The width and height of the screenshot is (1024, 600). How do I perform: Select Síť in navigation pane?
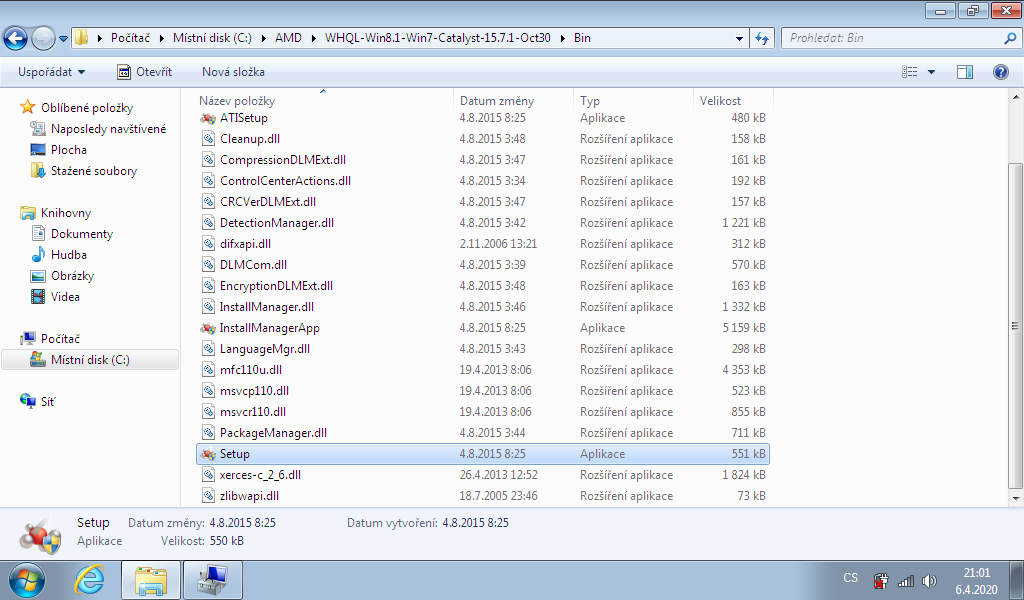point(48,402)
